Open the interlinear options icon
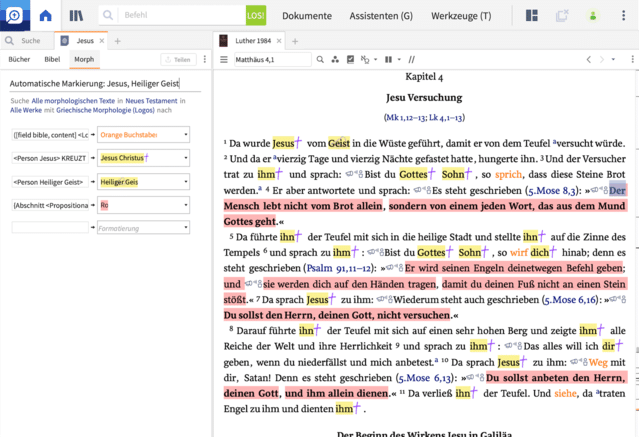 tap(365, 60)
